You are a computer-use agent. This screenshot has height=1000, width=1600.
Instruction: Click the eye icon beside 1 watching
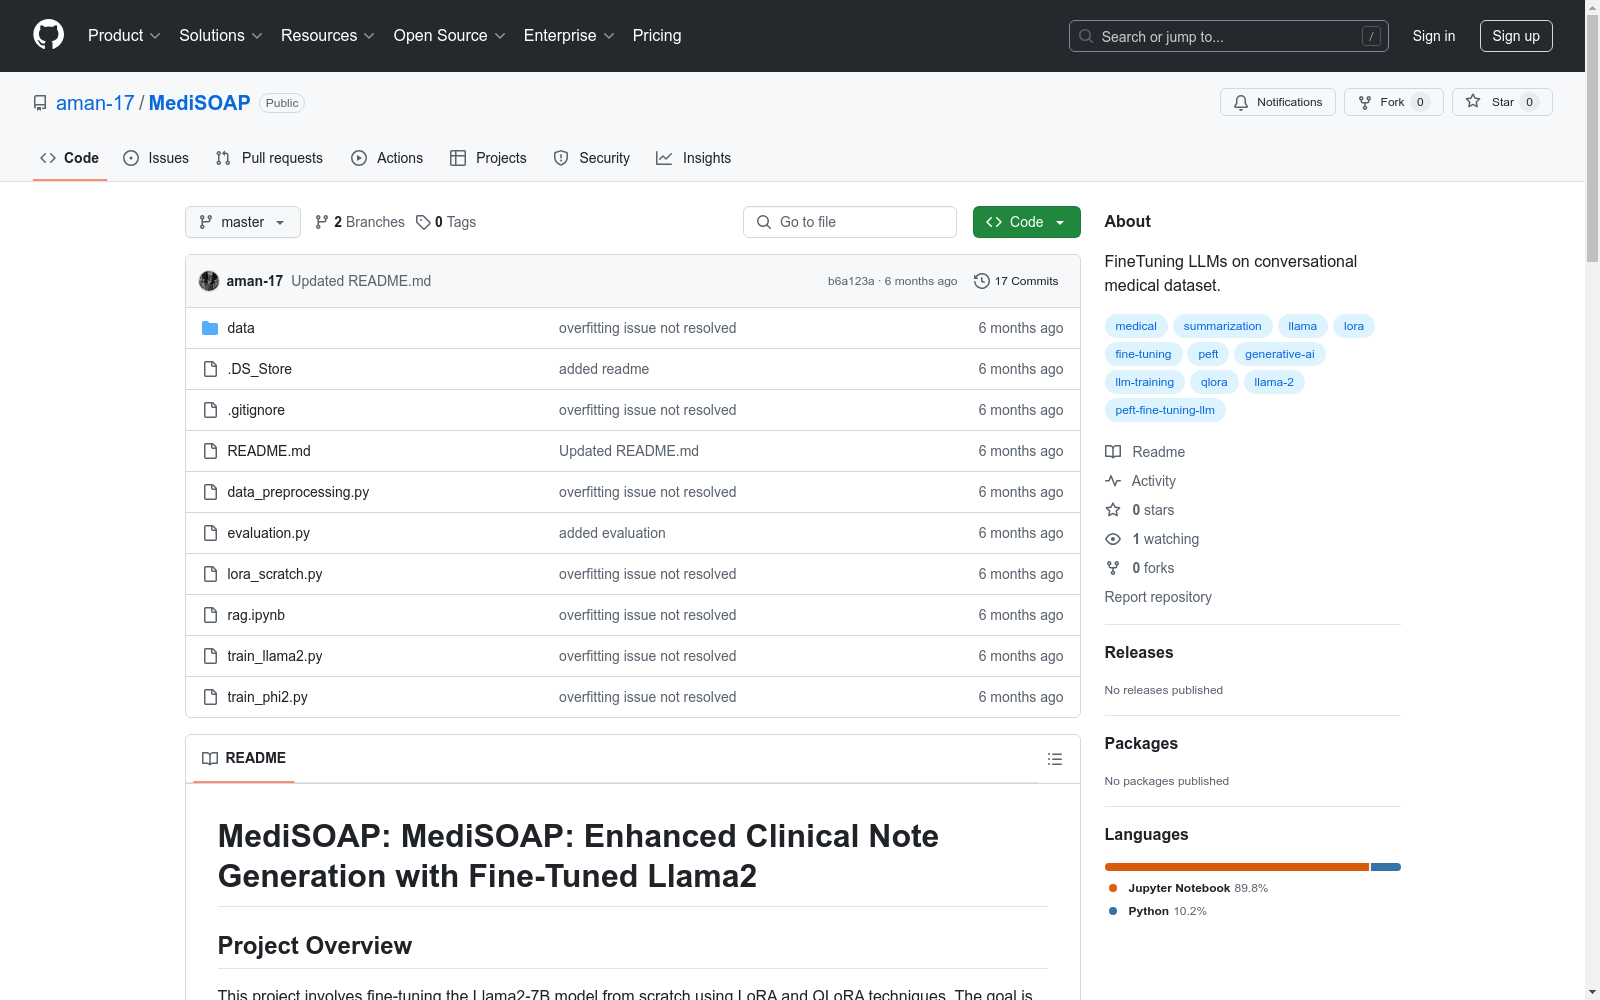[1113, 539]
